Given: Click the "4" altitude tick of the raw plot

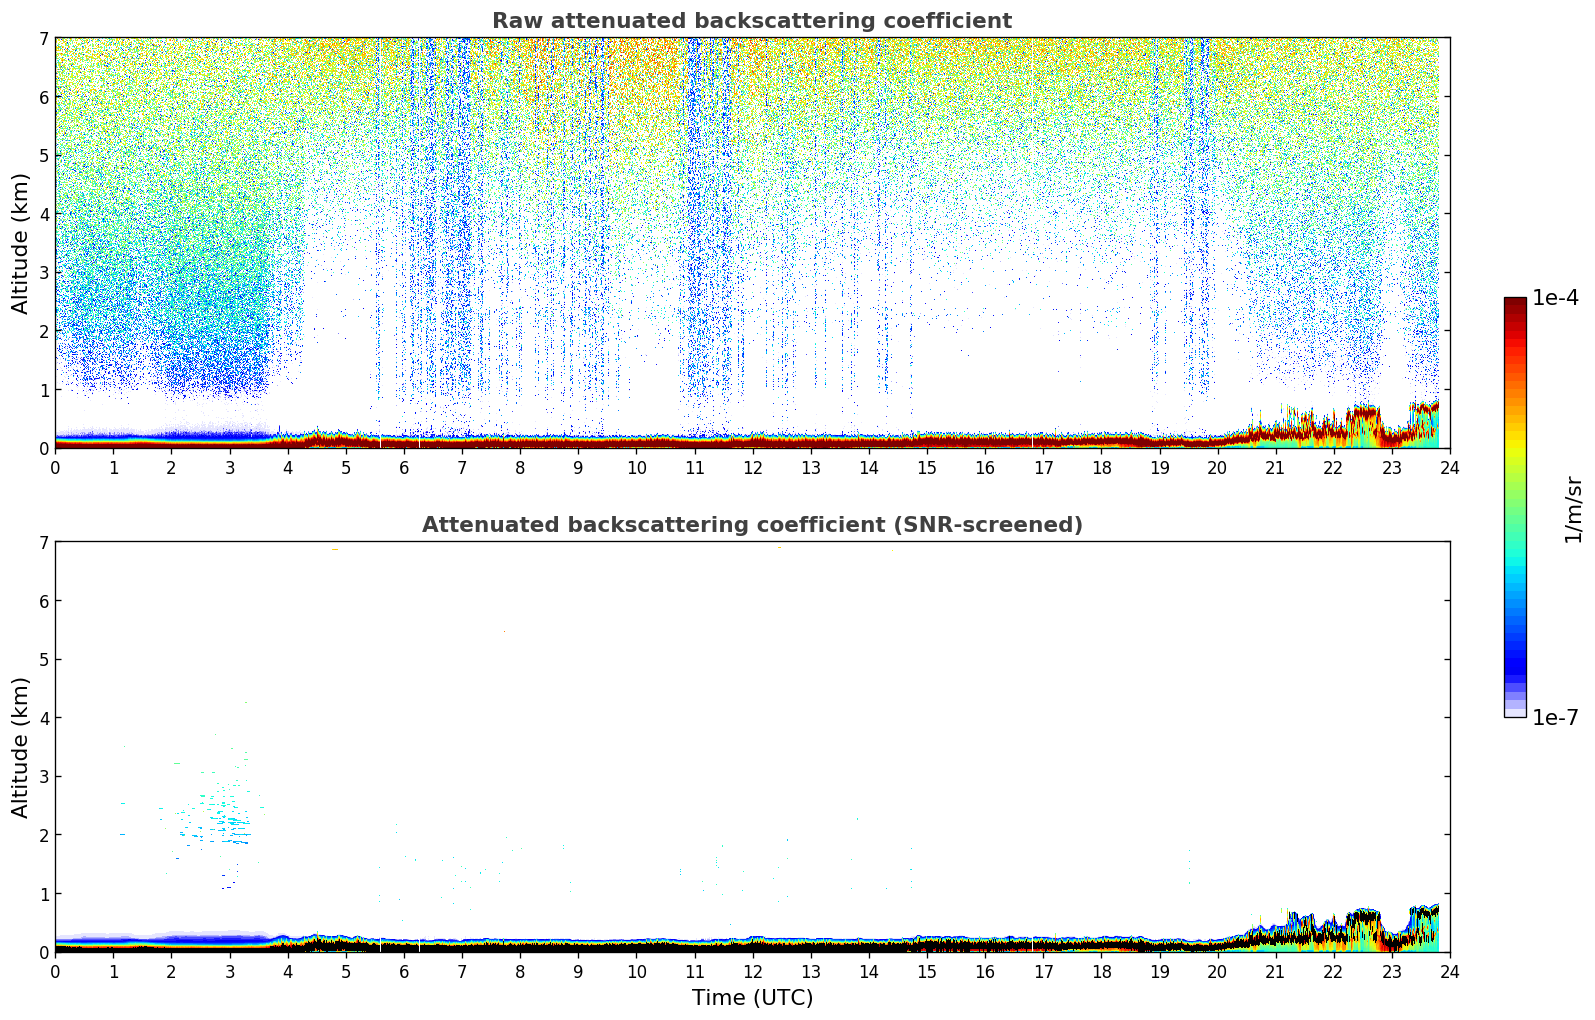Looking at the screenshot, I should tap(43, 214).
